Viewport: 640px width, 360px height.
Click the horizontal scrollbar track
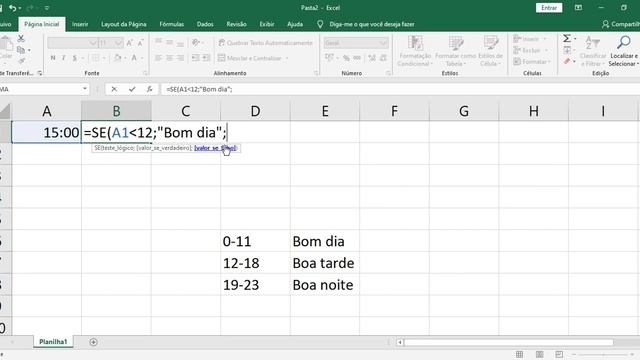click(508, 342)
